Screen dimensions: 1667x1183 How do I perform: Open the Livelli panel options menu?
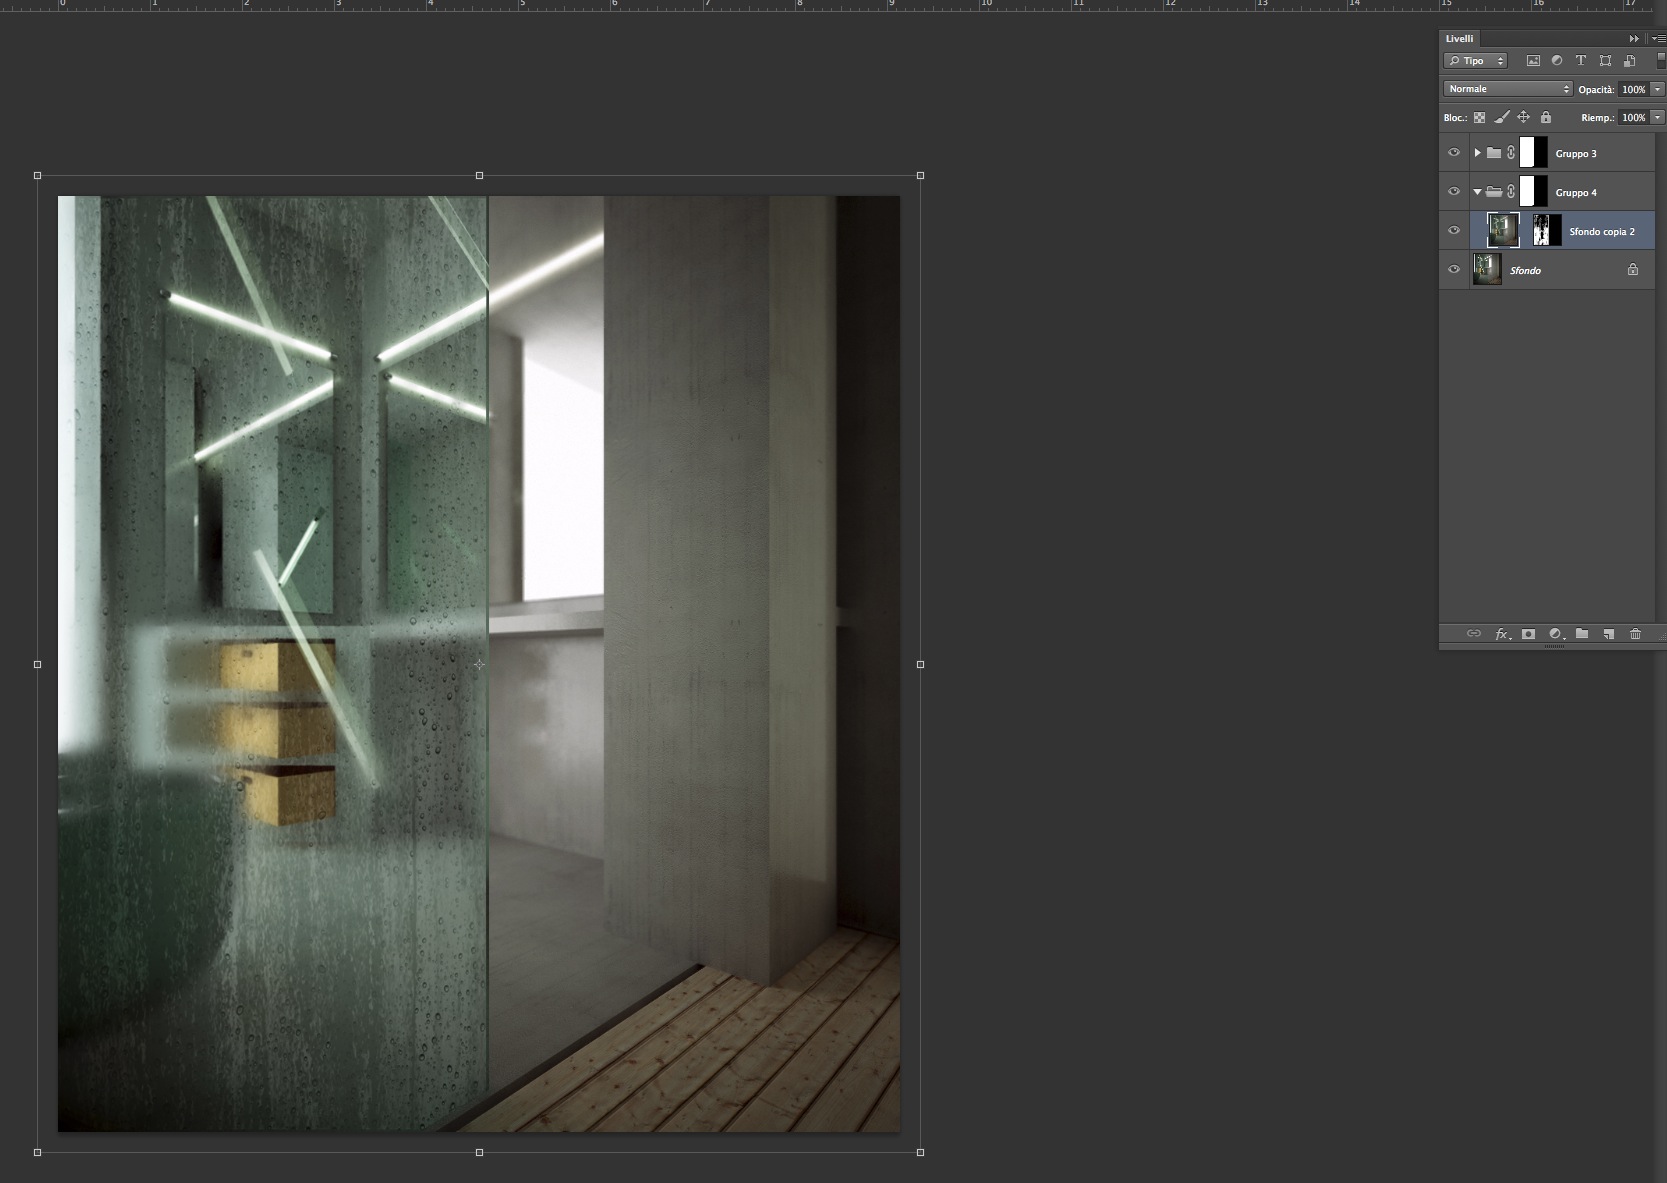pos(1658,39)
